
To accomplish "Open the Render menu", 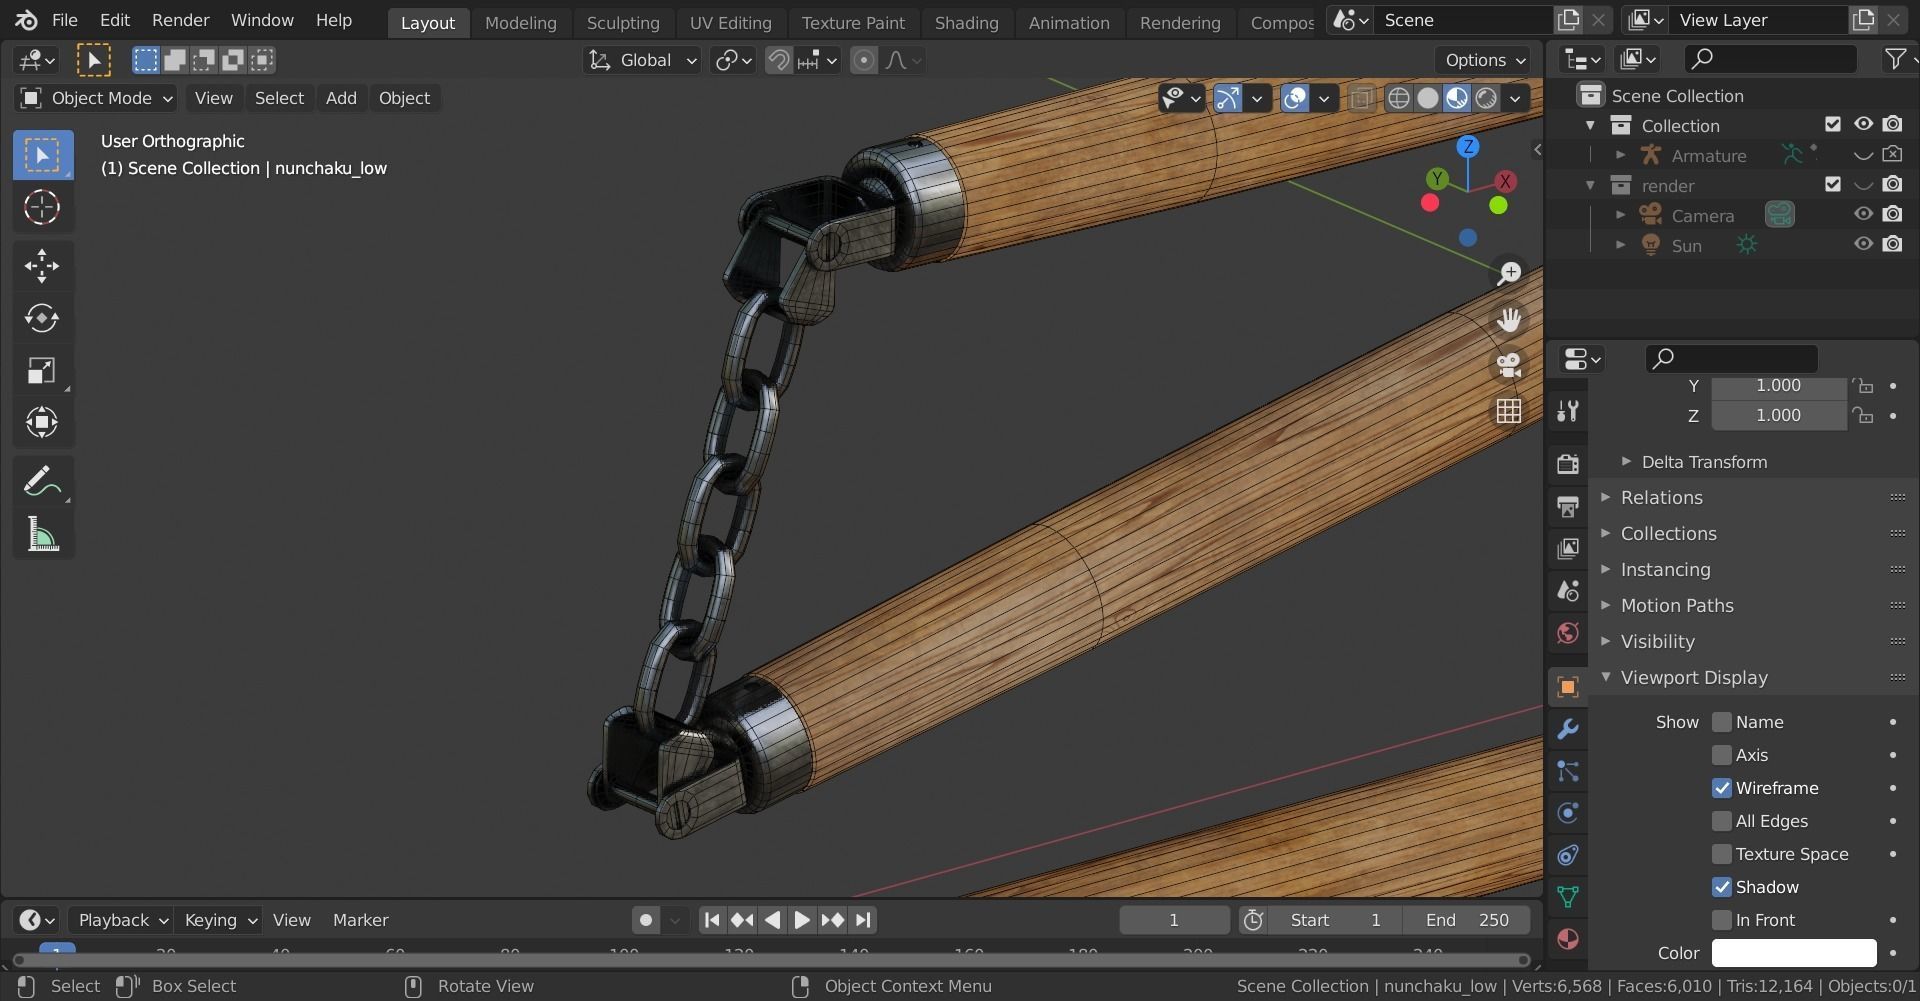I will click(180, 20).
